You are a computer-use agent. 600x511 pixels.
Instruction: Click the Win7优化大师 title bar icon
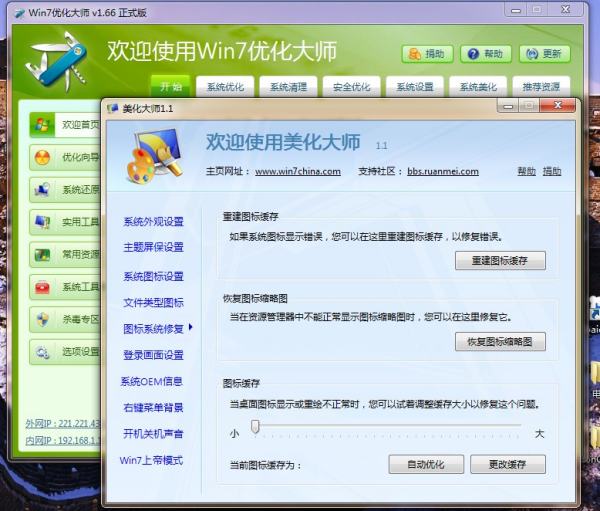[x=19, y=13]
